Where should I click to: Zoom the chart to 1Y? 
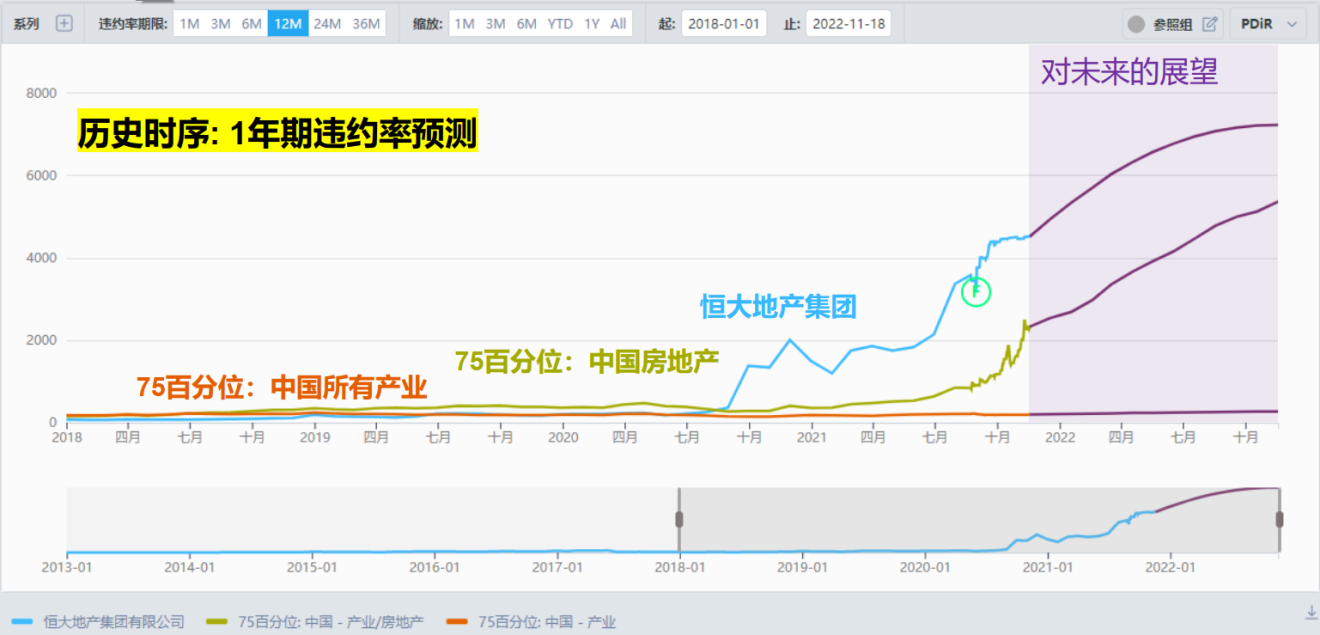[x=592, y=24]
